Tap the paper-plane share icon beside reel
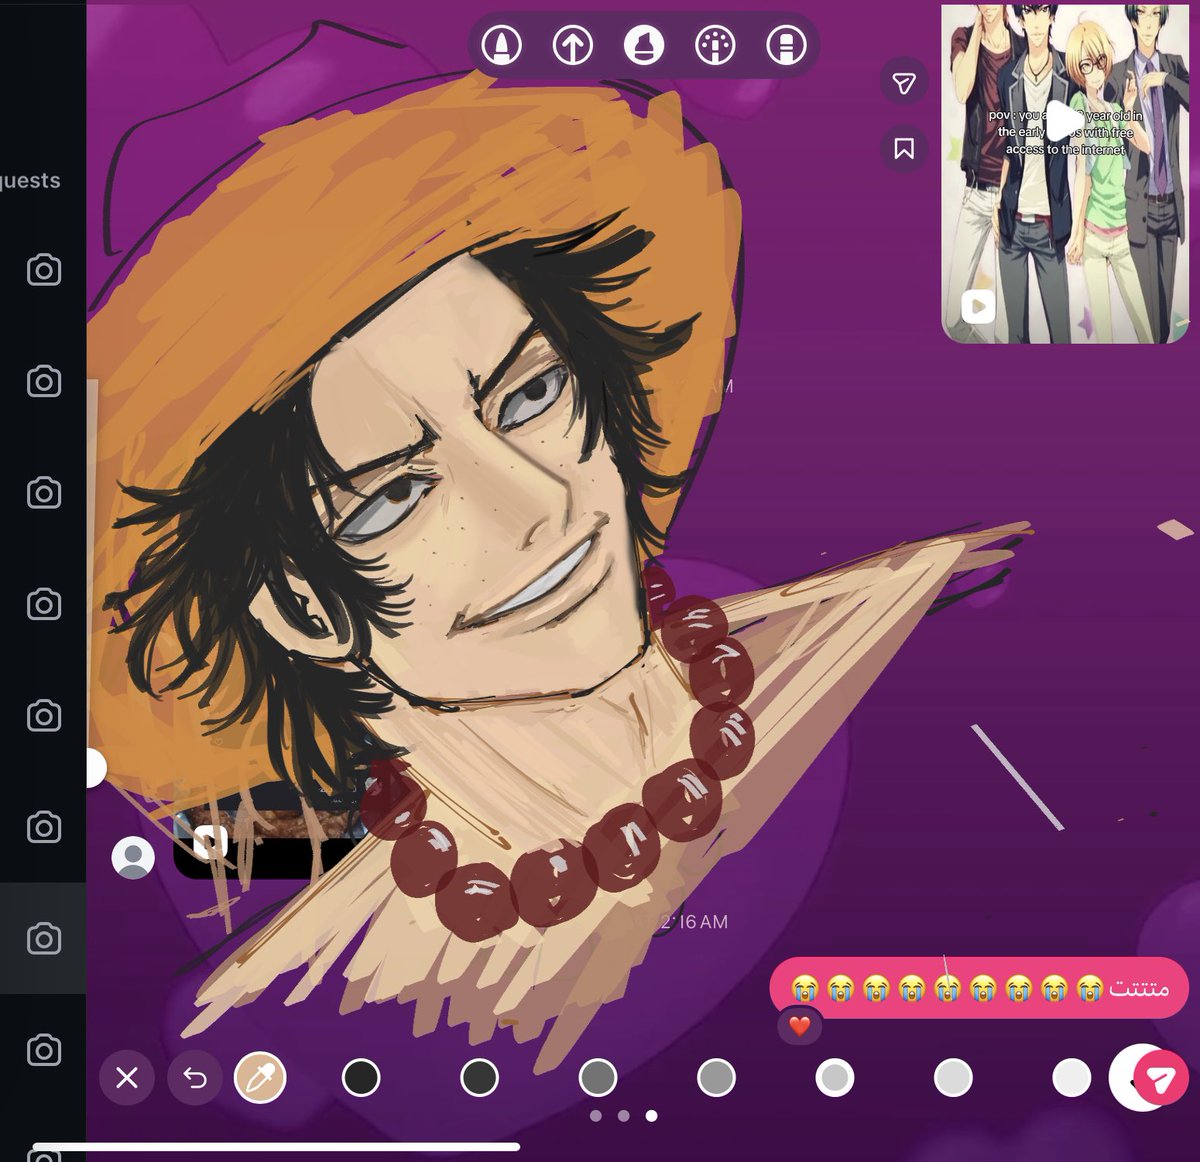 point(904,83)
